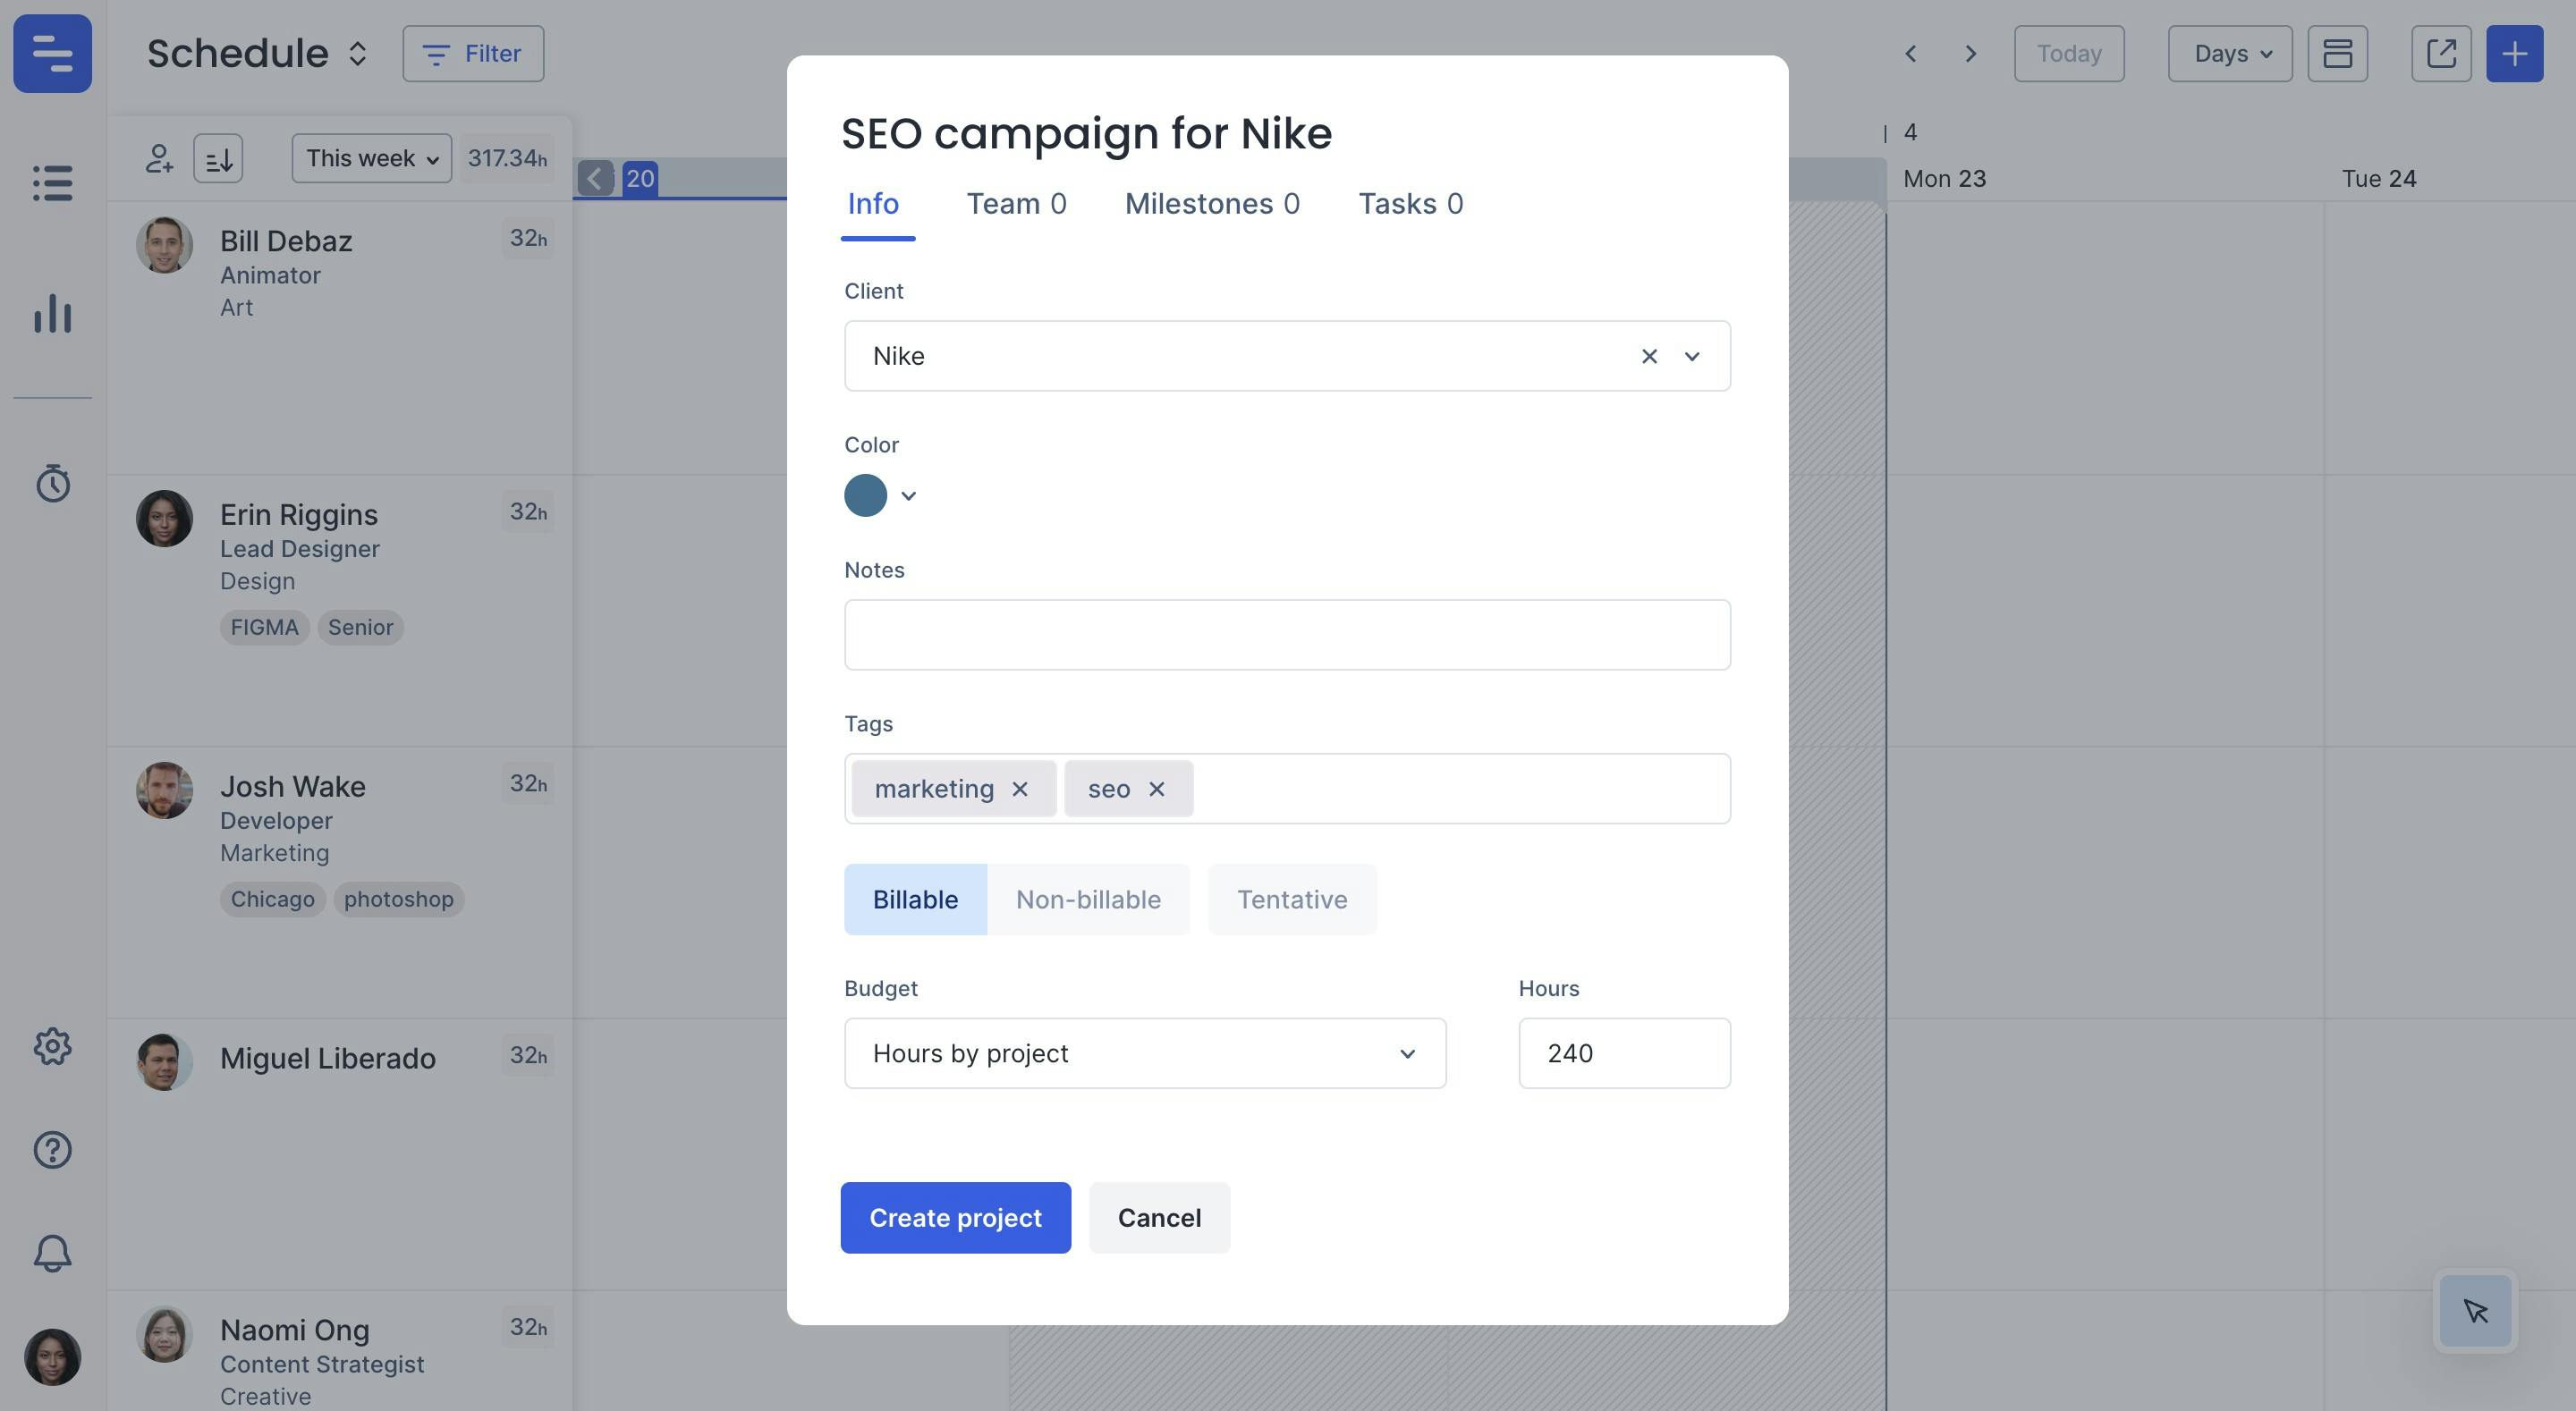Image resolution: width=2576 pixels, height=1411 pixels.
Task: Open the This week dropdown
Action: 372,158
